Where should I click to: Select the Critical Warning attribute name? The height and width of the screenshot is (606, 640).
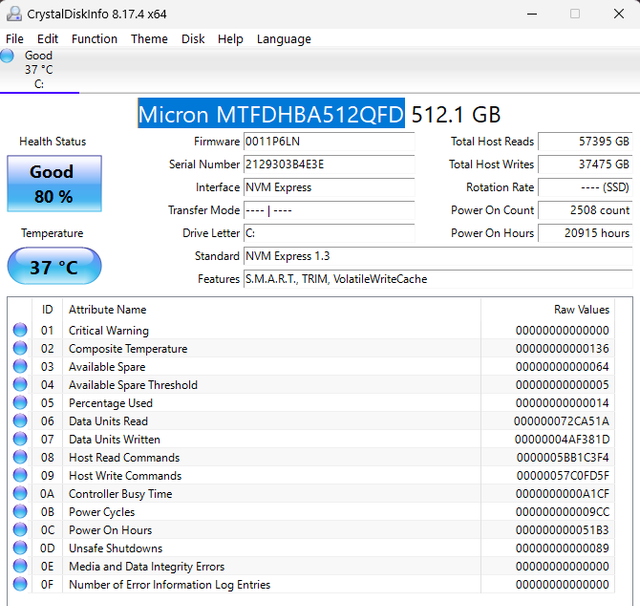pyautogui.click(x=109, y=331)
